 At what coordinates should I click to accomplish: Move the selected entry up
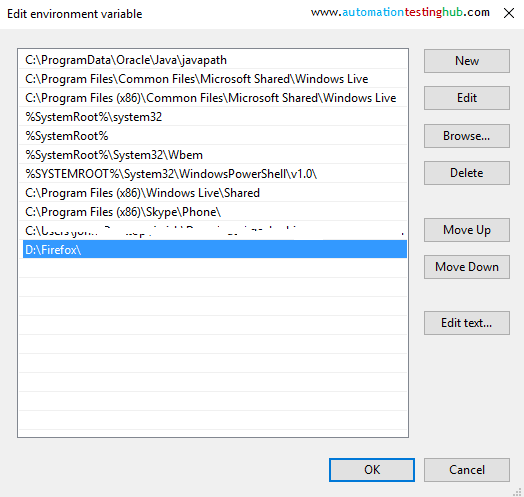[467, 230]
